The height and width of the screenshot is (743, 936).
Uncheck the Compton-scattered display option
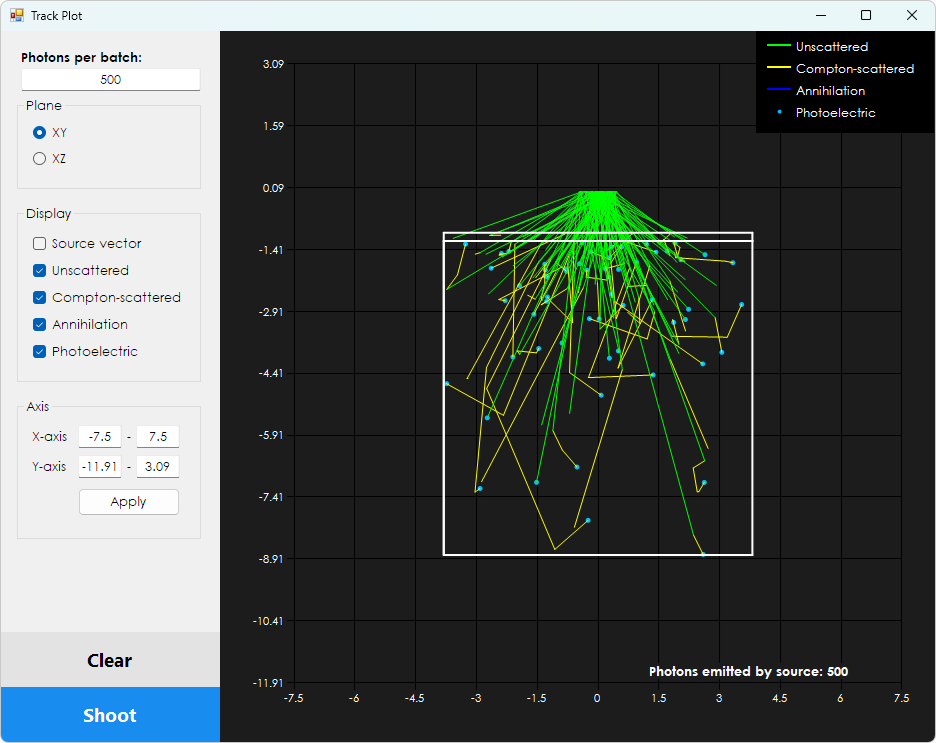point(38,297)
